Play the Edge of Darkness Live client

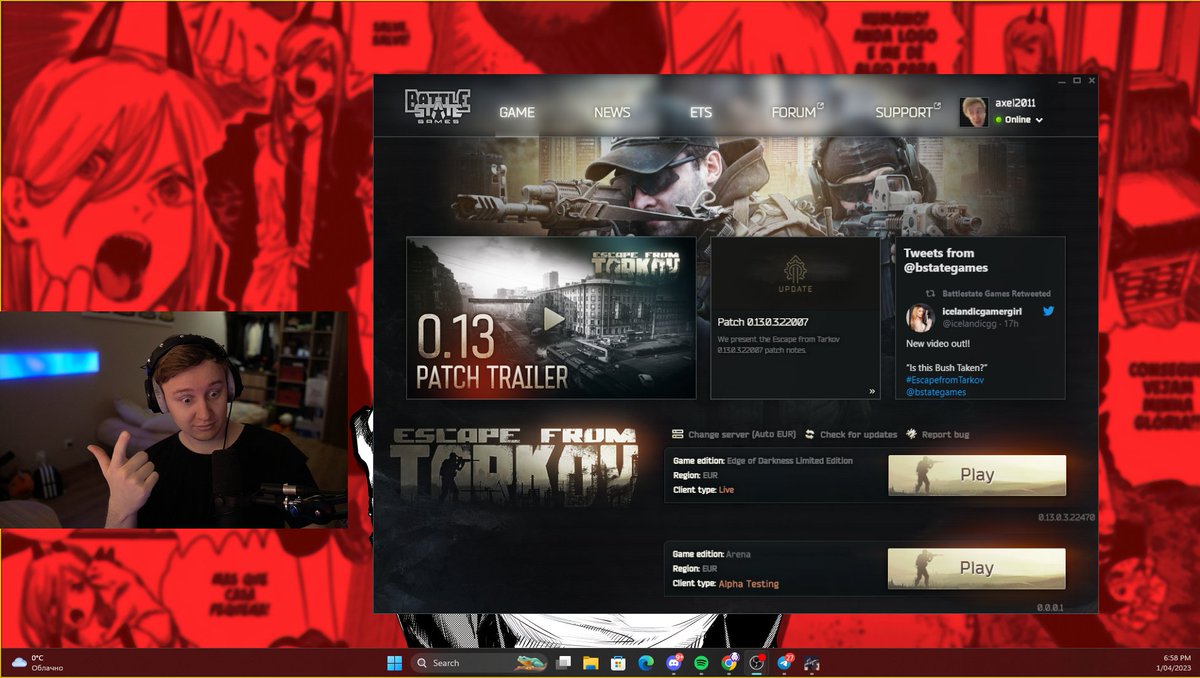(x=977, y=475)
